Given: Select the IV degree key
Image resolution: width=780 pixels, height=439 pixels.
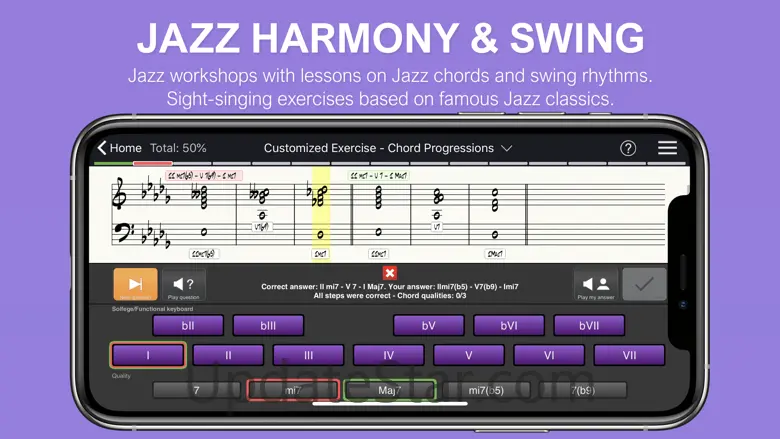Looking at the screenshot, I should pyautogui.click(x=389, y=355).
